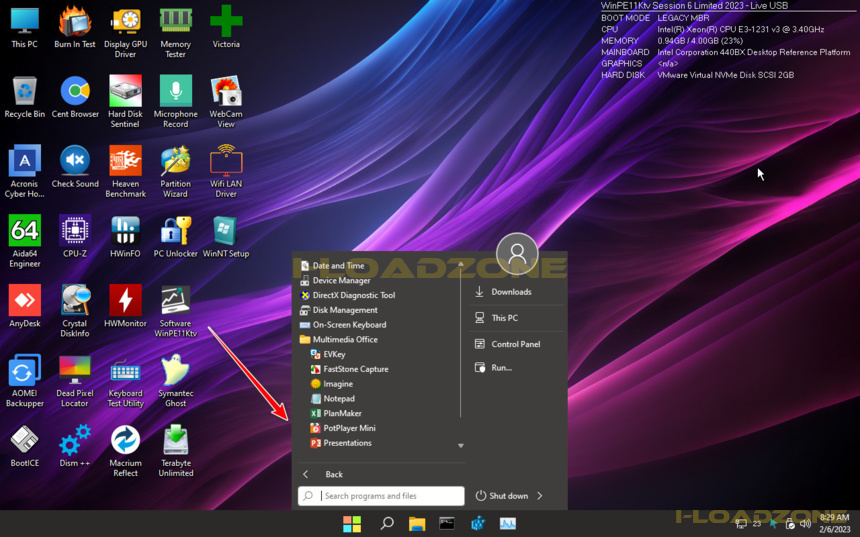The width and height of the screenshot is (860, 537).
Task: Launch Heaven Benchmark shortcut
Action: [x=125, y=172]
